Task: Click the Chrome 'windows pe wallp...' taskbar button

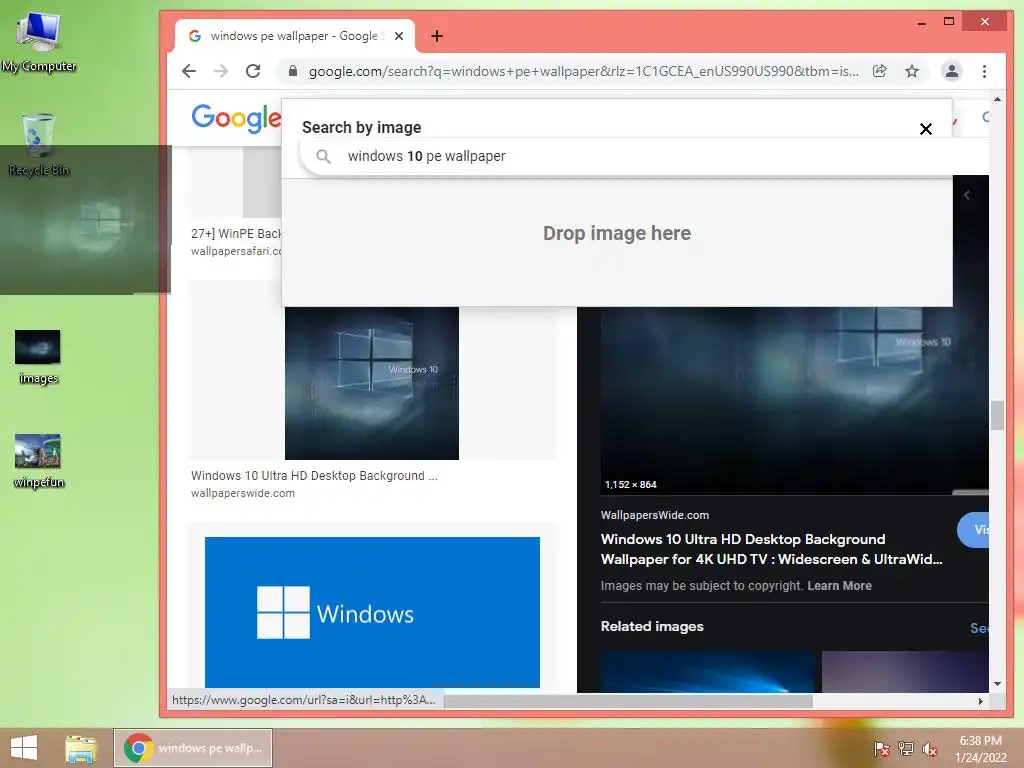Action: point(193,748)
